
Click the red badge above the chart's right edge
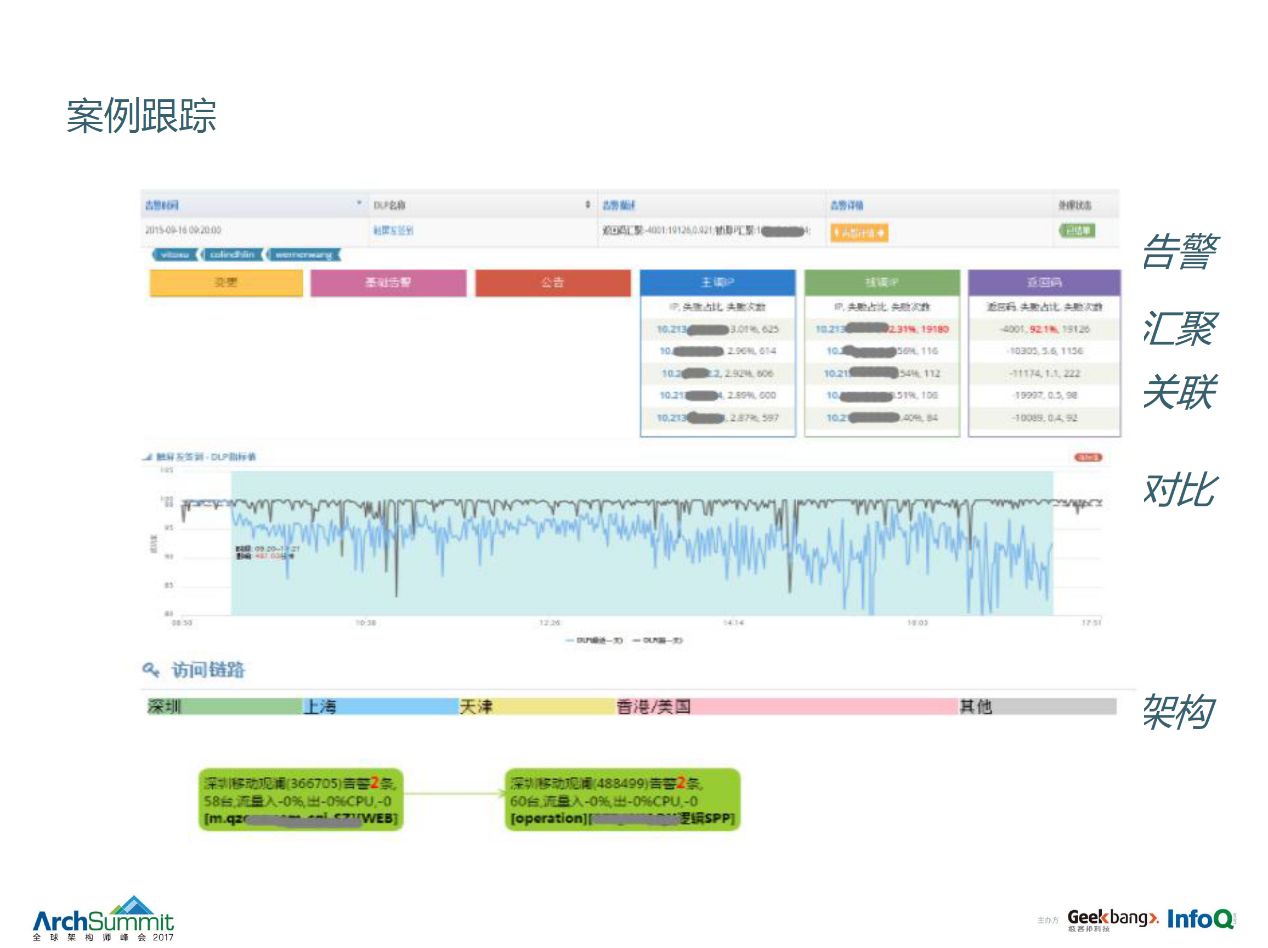tap(1088, 457)
